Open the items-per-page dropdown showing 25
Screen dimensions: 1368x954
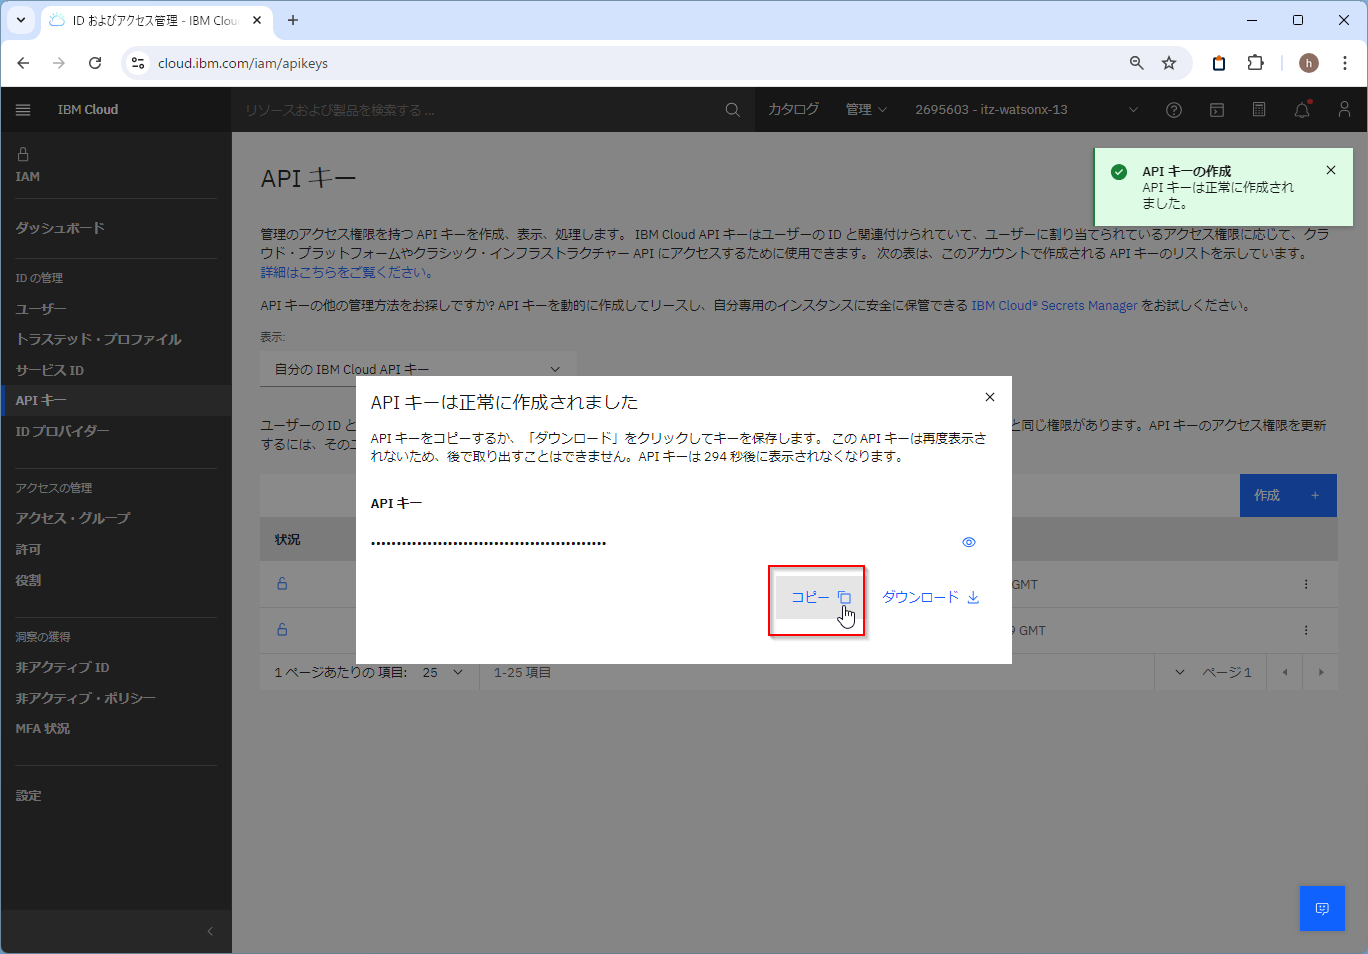[442, 673]
